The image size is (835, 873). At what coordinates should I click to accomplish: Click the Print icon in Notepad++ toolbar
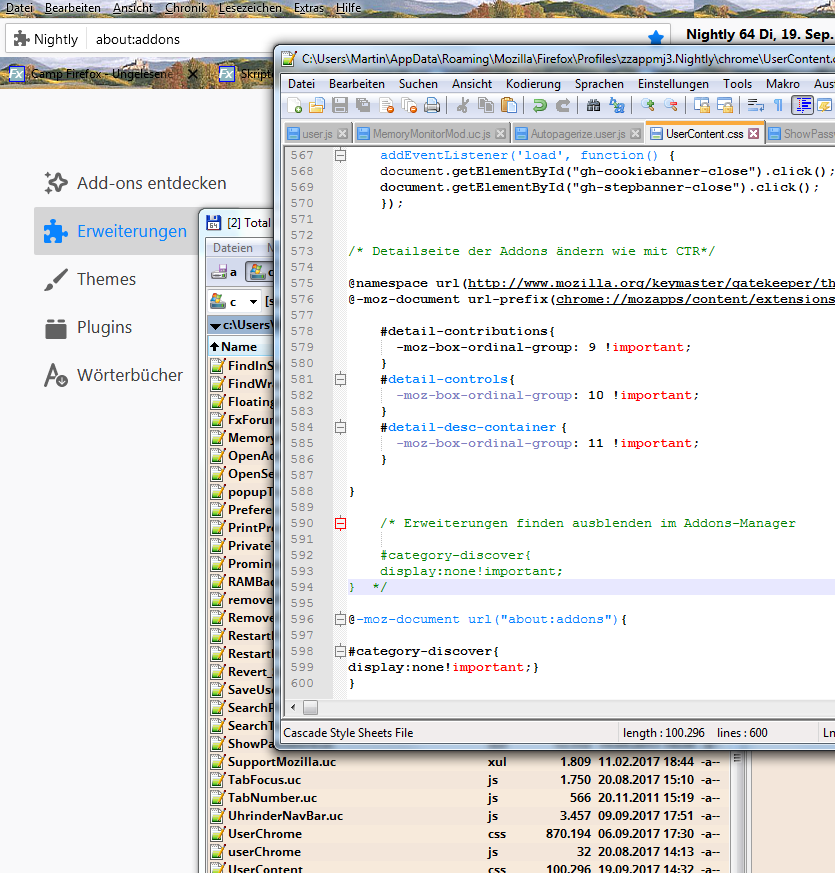[x=432, y=106]
